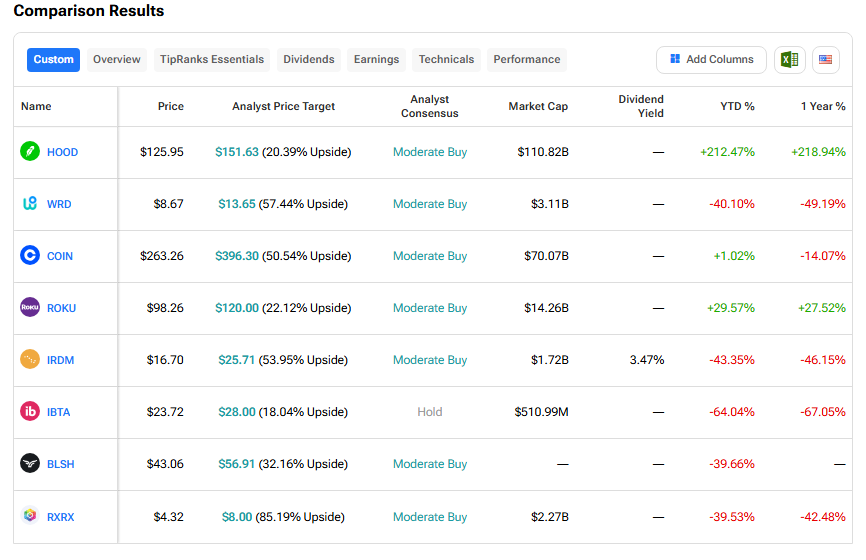The height and width of the screenshot is (560, 866).
Task: Click the IBTA Ibotta logo icon
Action: point(30,412)
